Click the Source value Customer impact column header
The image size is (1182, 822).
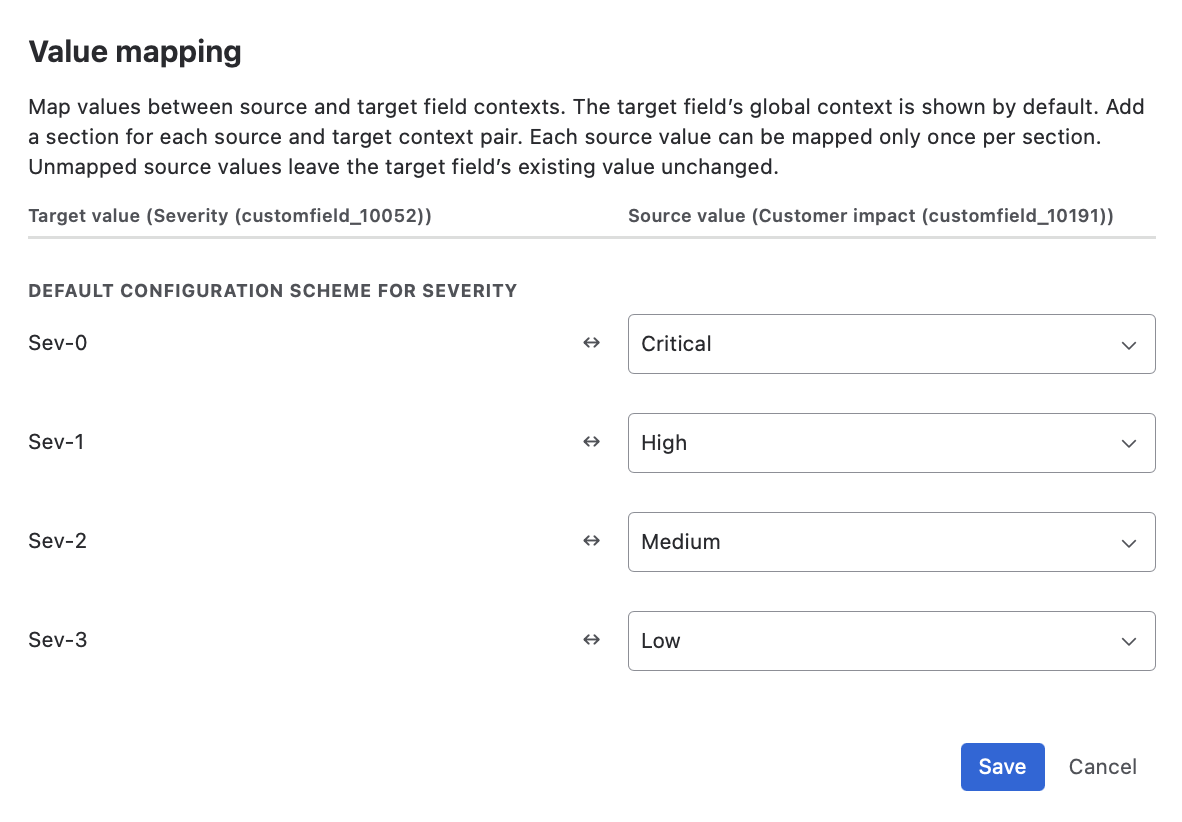tap(871, 216)
